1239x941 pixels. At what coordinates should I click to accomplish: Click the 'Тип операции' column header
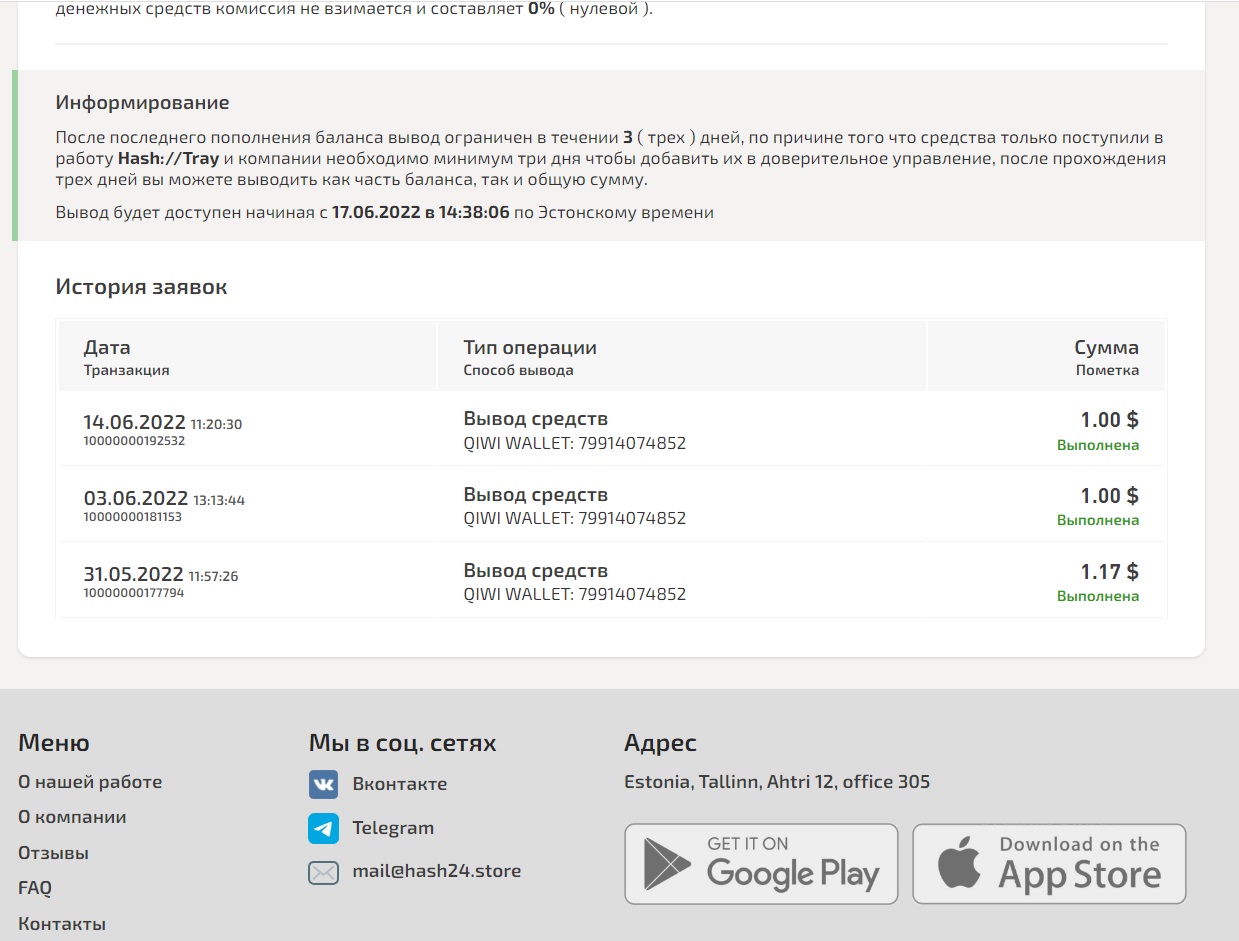pos(530,348)
